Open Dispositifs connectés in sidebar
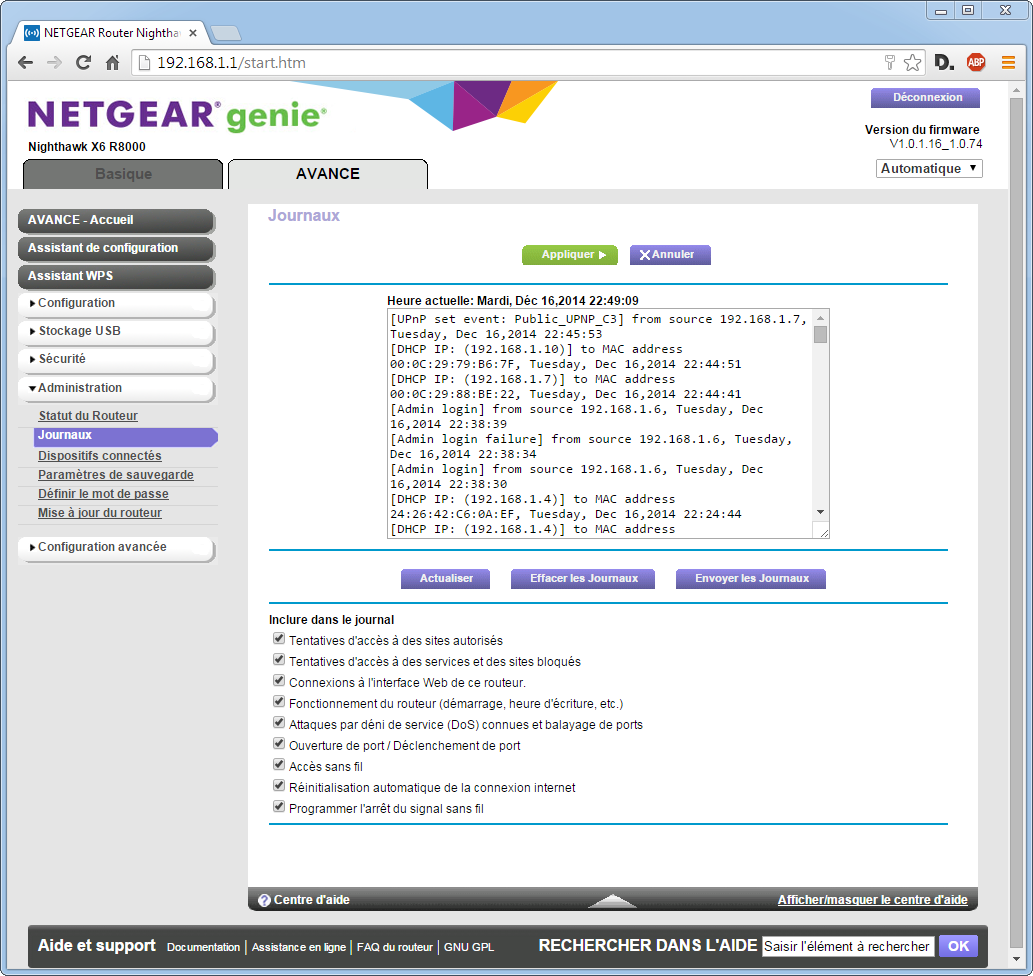 coord(100,456)
